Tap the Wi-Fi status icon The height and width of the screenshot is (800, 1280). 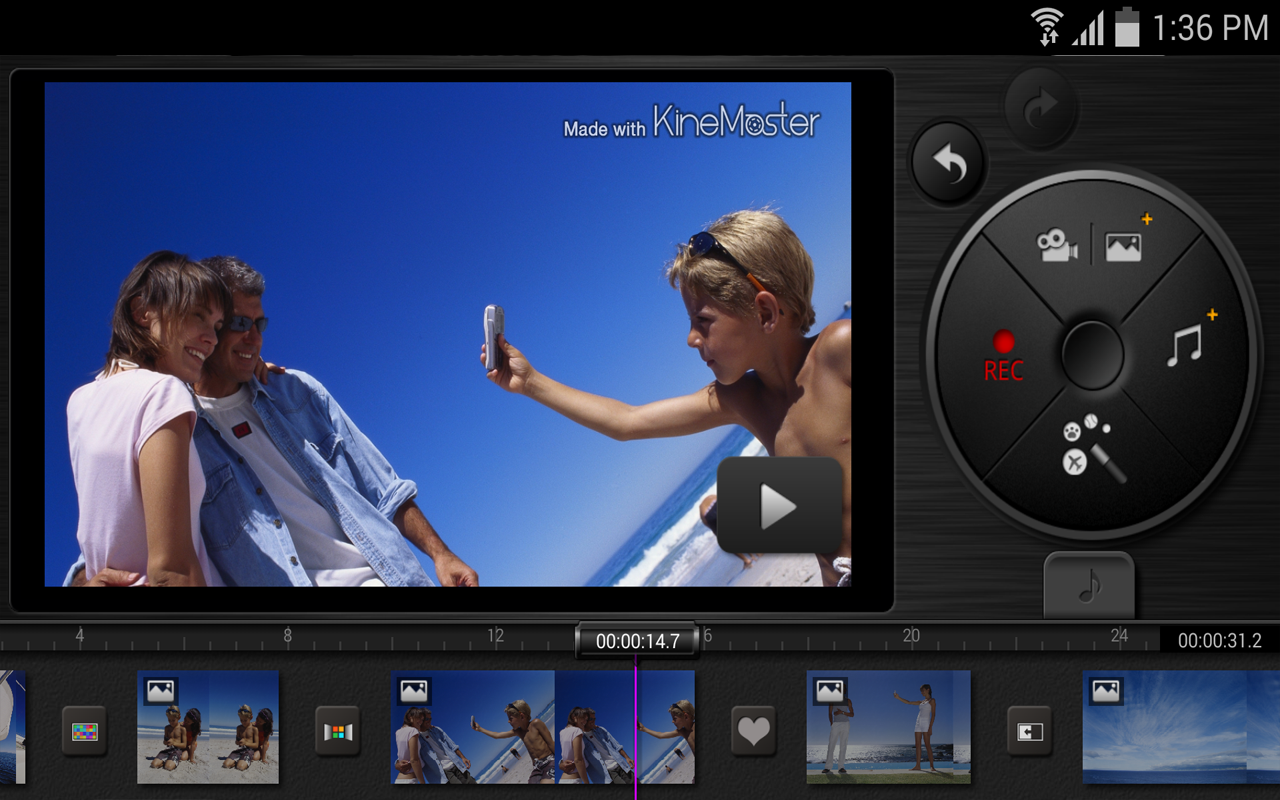click(1048, 27)
